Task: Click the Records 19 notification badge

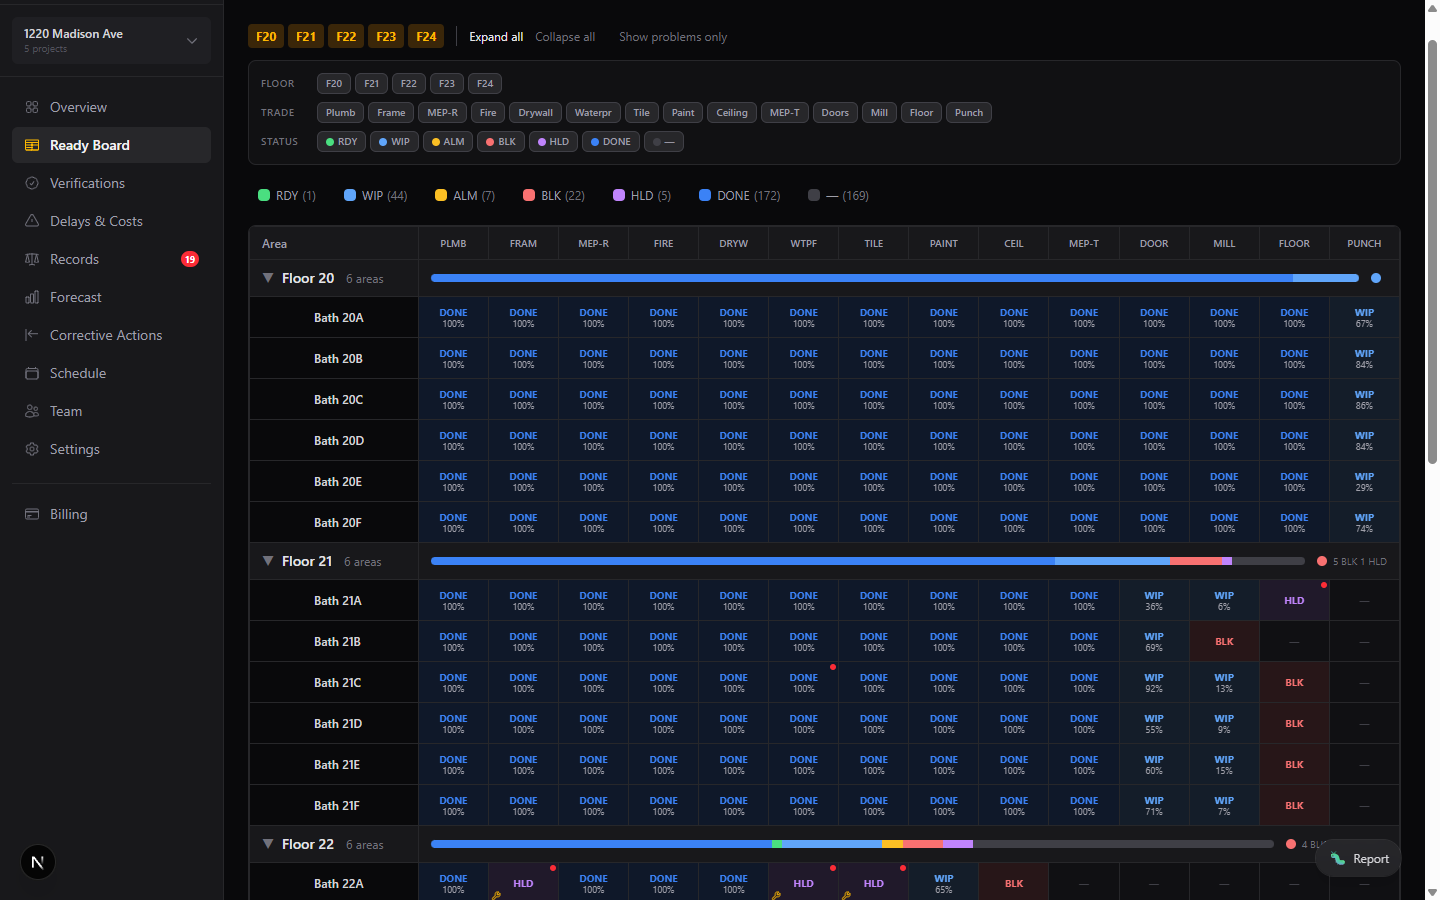Action: coord(190,259)
